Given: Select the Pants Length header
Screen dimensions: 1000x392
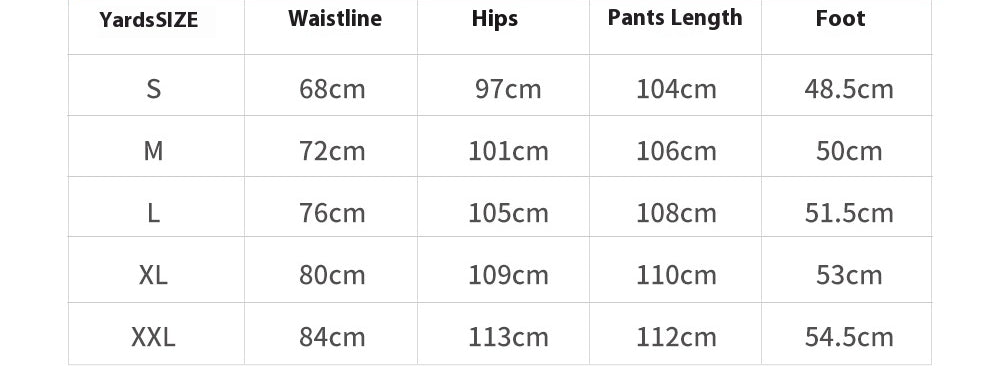Looking at the screenshot, I should pyautogui.click(x=675, y=18).
